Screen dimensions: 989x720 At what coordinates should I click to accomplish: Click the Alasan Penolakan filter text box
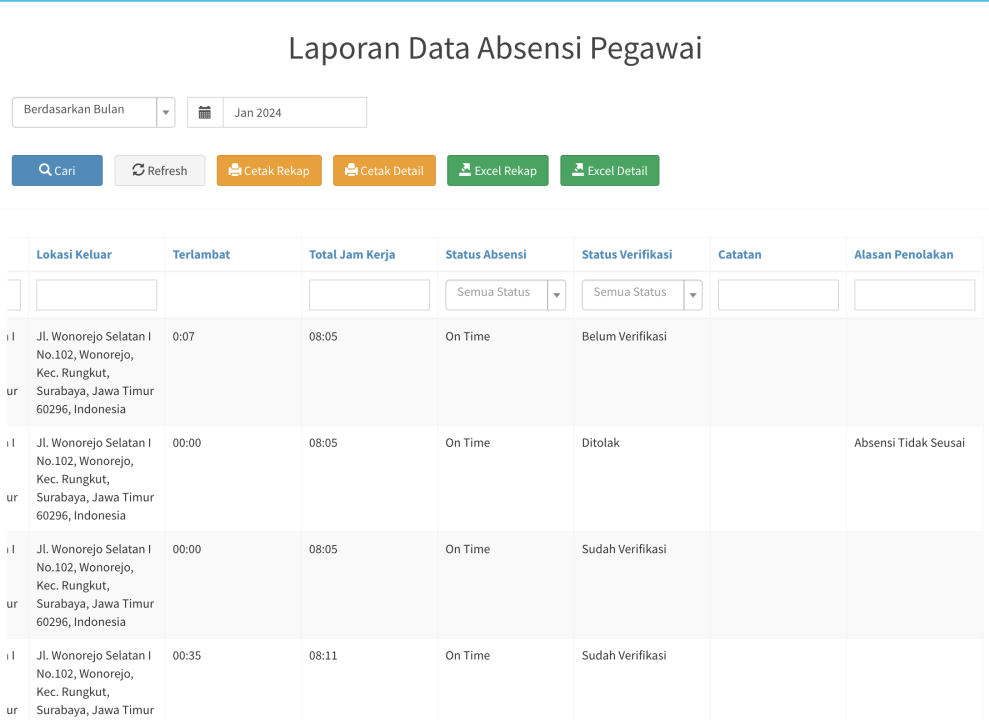pos(914,295)
